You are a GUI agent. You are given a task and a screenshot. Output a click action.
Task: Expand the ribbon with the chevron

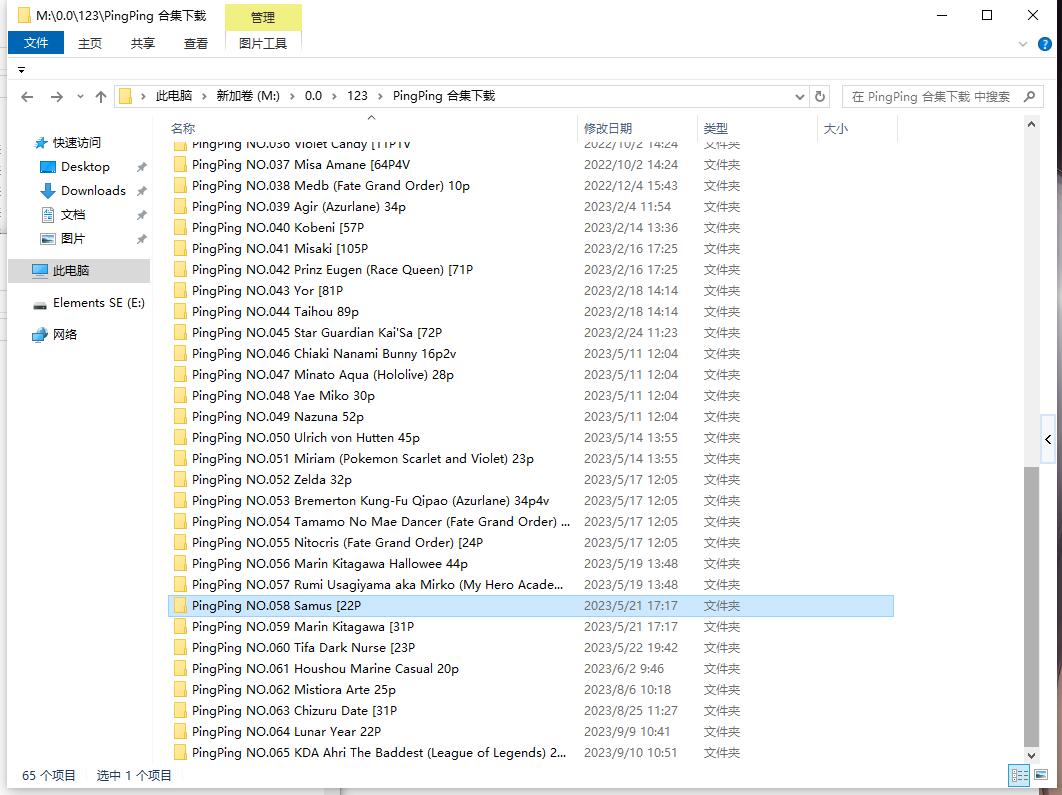pyautogui.click(x=1023, y=44)
